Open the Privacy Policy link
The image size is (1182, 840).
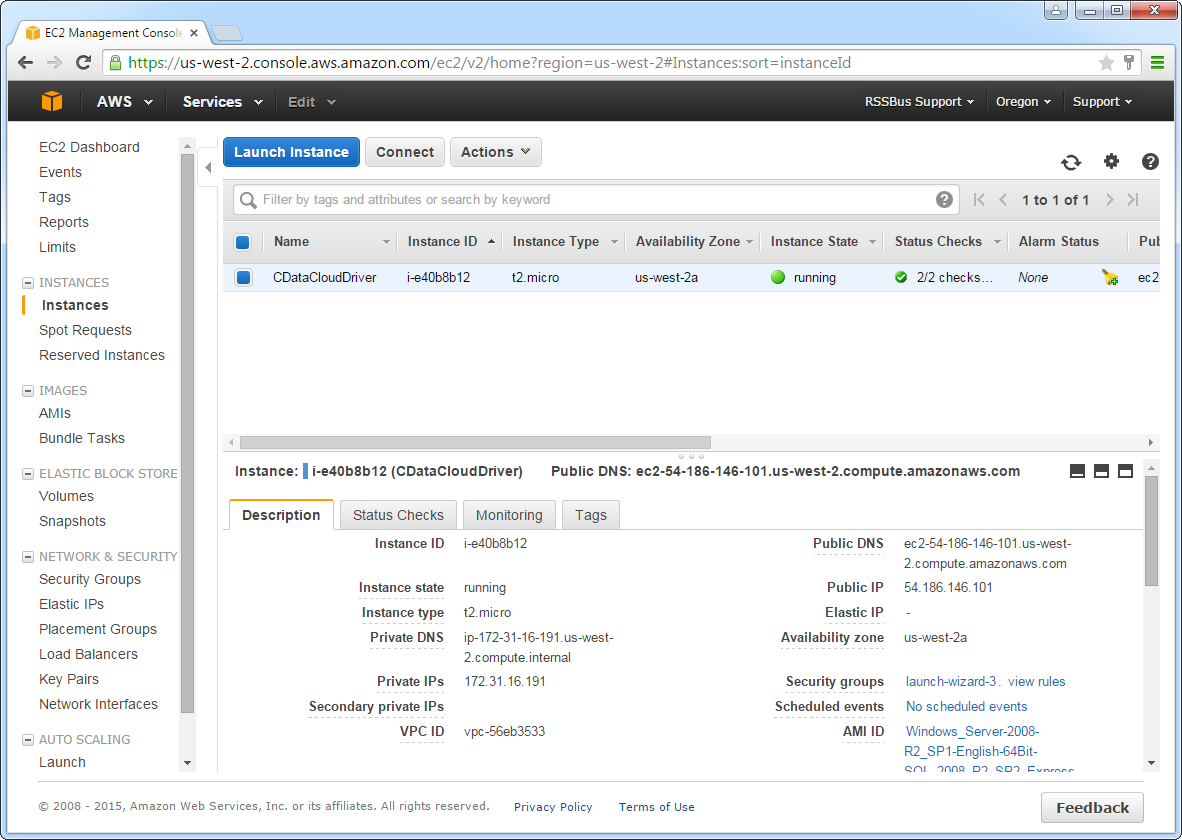[553, 807]
